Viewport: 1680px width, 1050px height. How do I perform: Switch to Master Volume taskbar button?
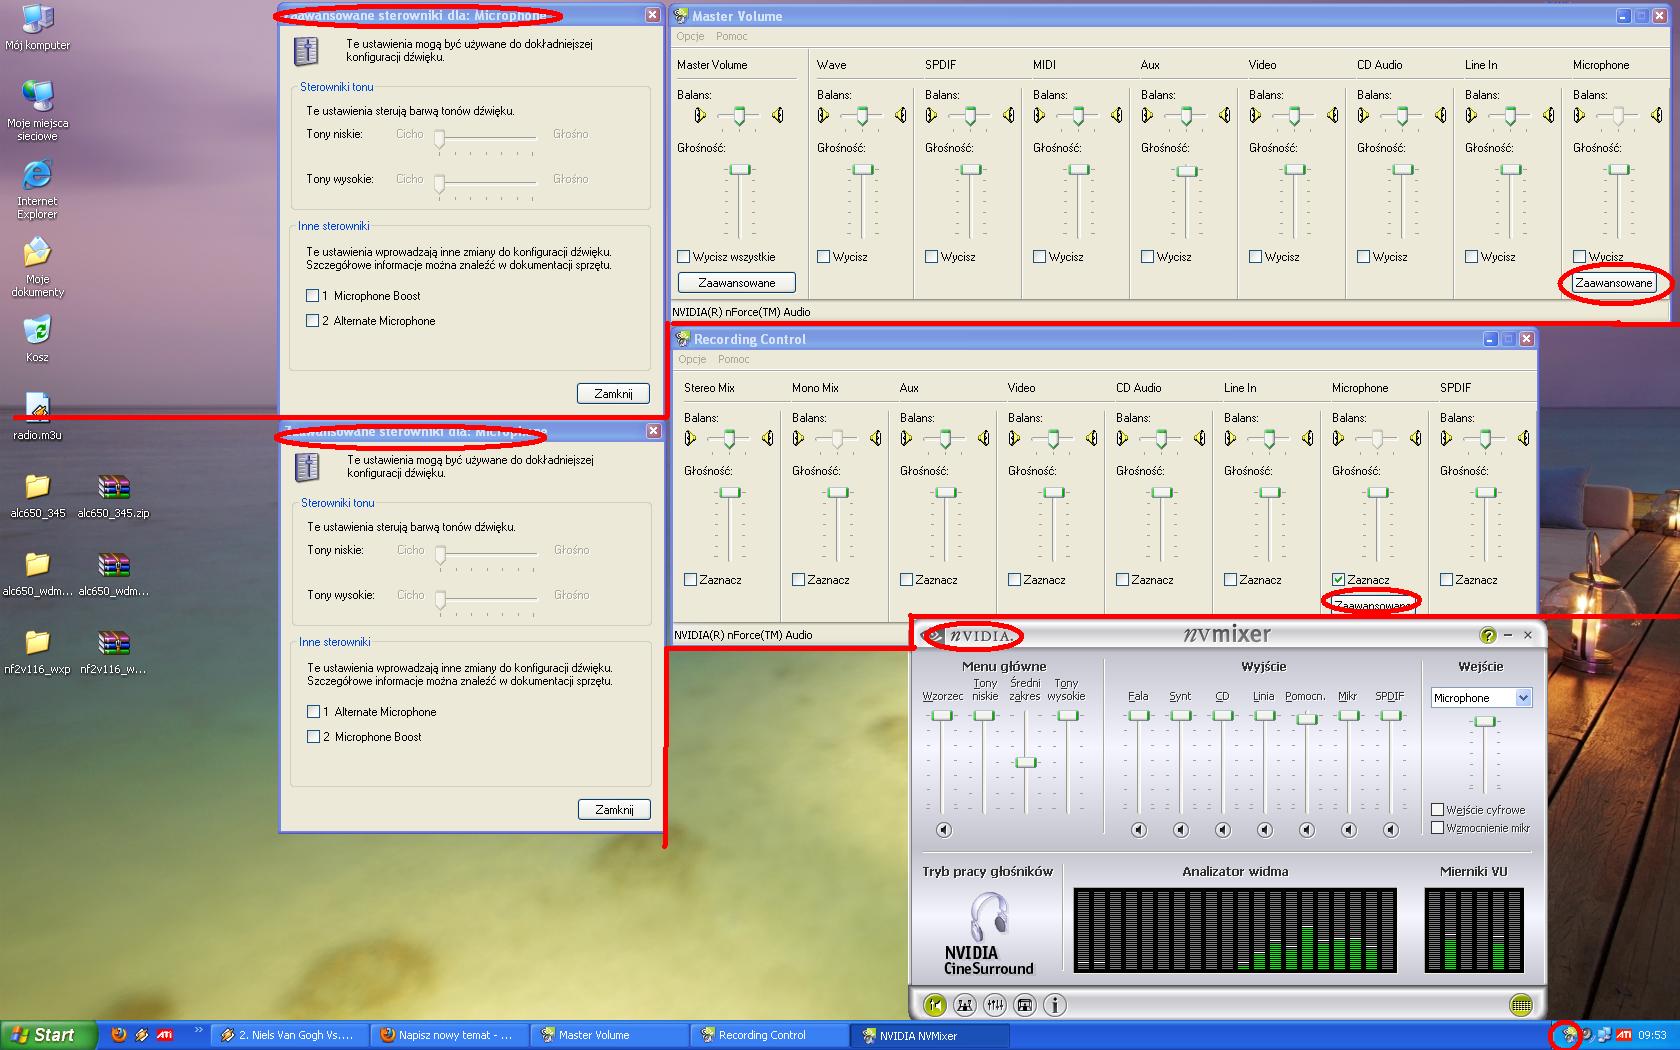[607, 1035]
